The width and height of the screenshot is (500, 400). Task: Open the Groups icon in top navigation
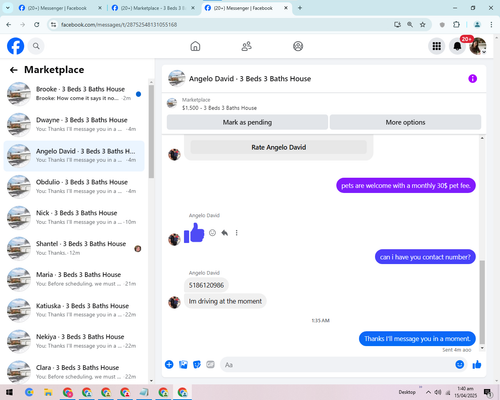tap(298, 46)
